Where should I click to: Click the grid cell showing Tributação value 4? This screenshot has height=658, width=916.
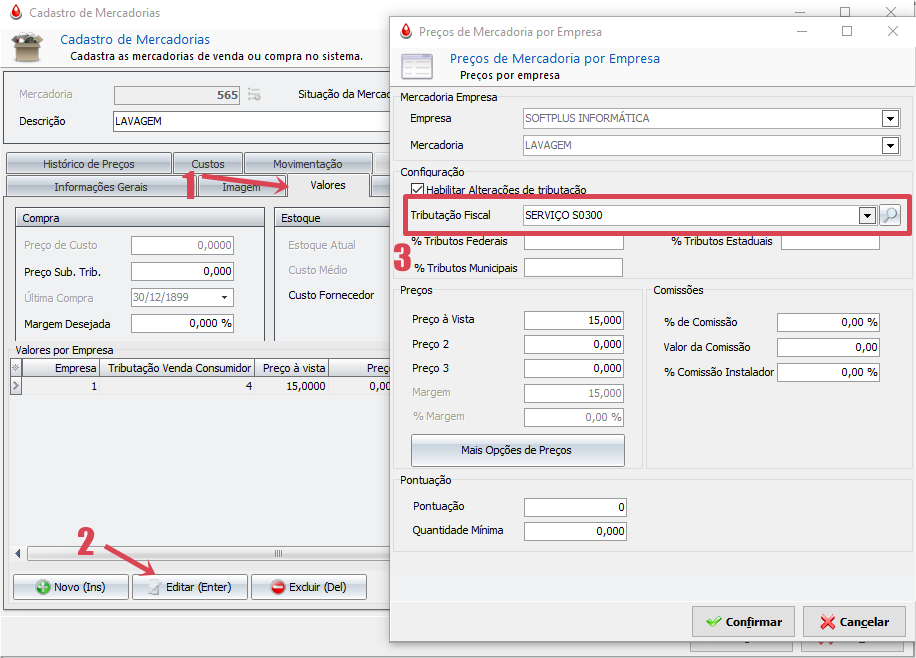178,386
